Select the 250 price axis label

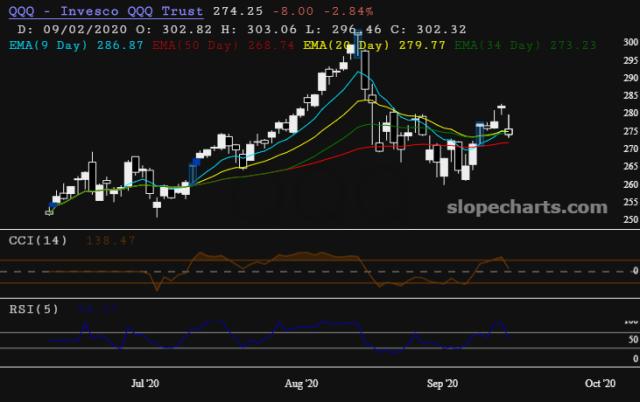point(631,220)
